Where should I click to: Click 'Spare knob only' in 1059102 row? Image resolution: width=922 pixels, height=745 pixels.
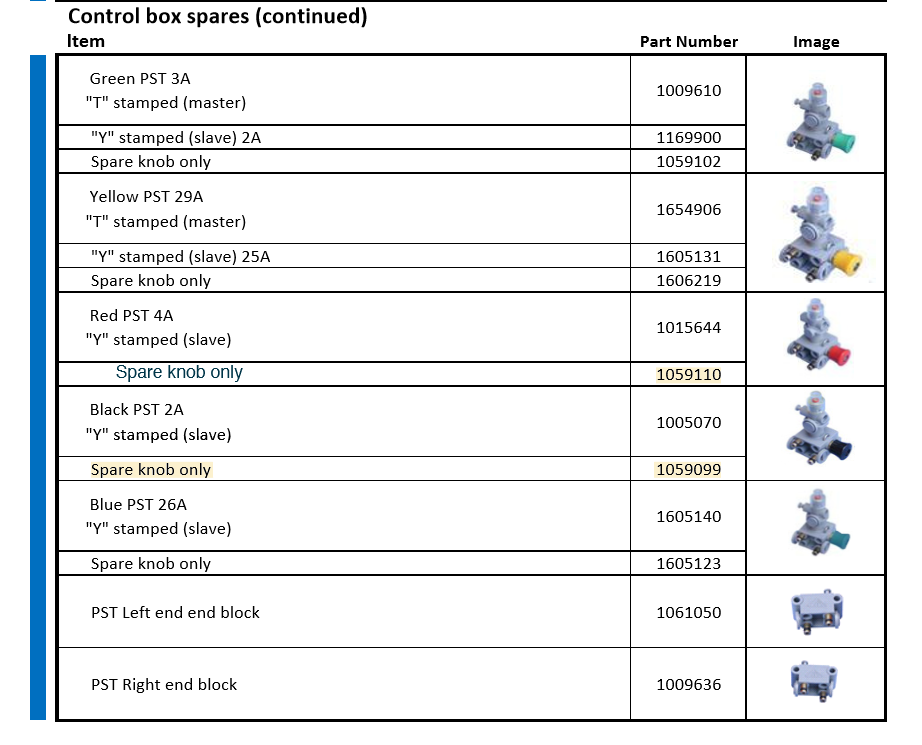click(151, 162)
